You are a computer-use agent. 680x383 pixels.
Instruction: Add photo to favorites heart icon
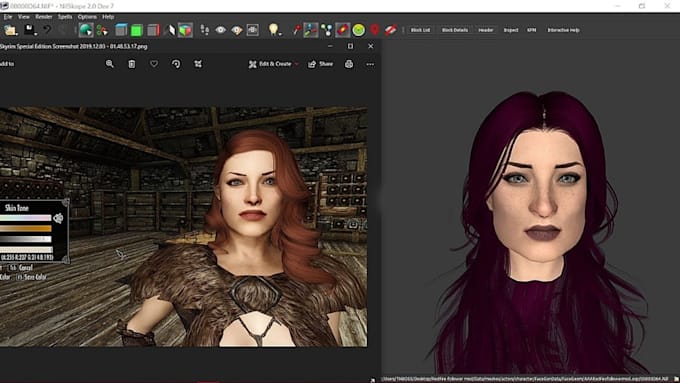point(154,64)
